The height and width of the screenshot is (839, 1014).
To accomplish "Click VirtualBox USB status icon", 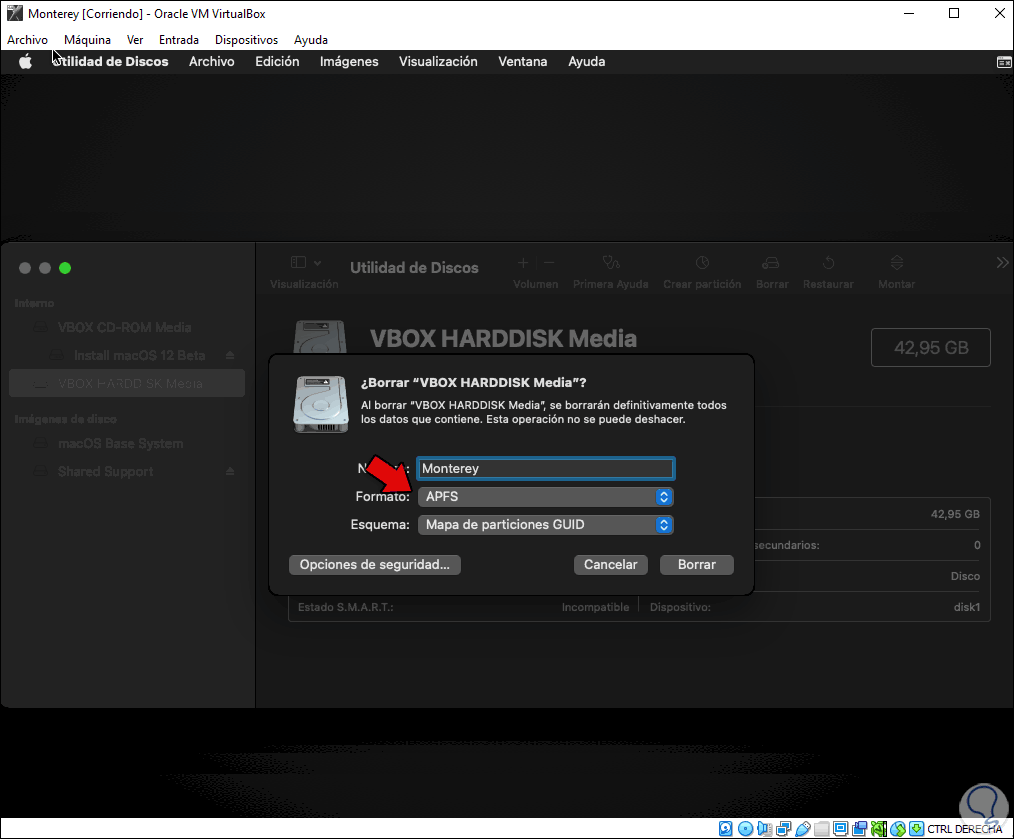I will tap(803, 829).
